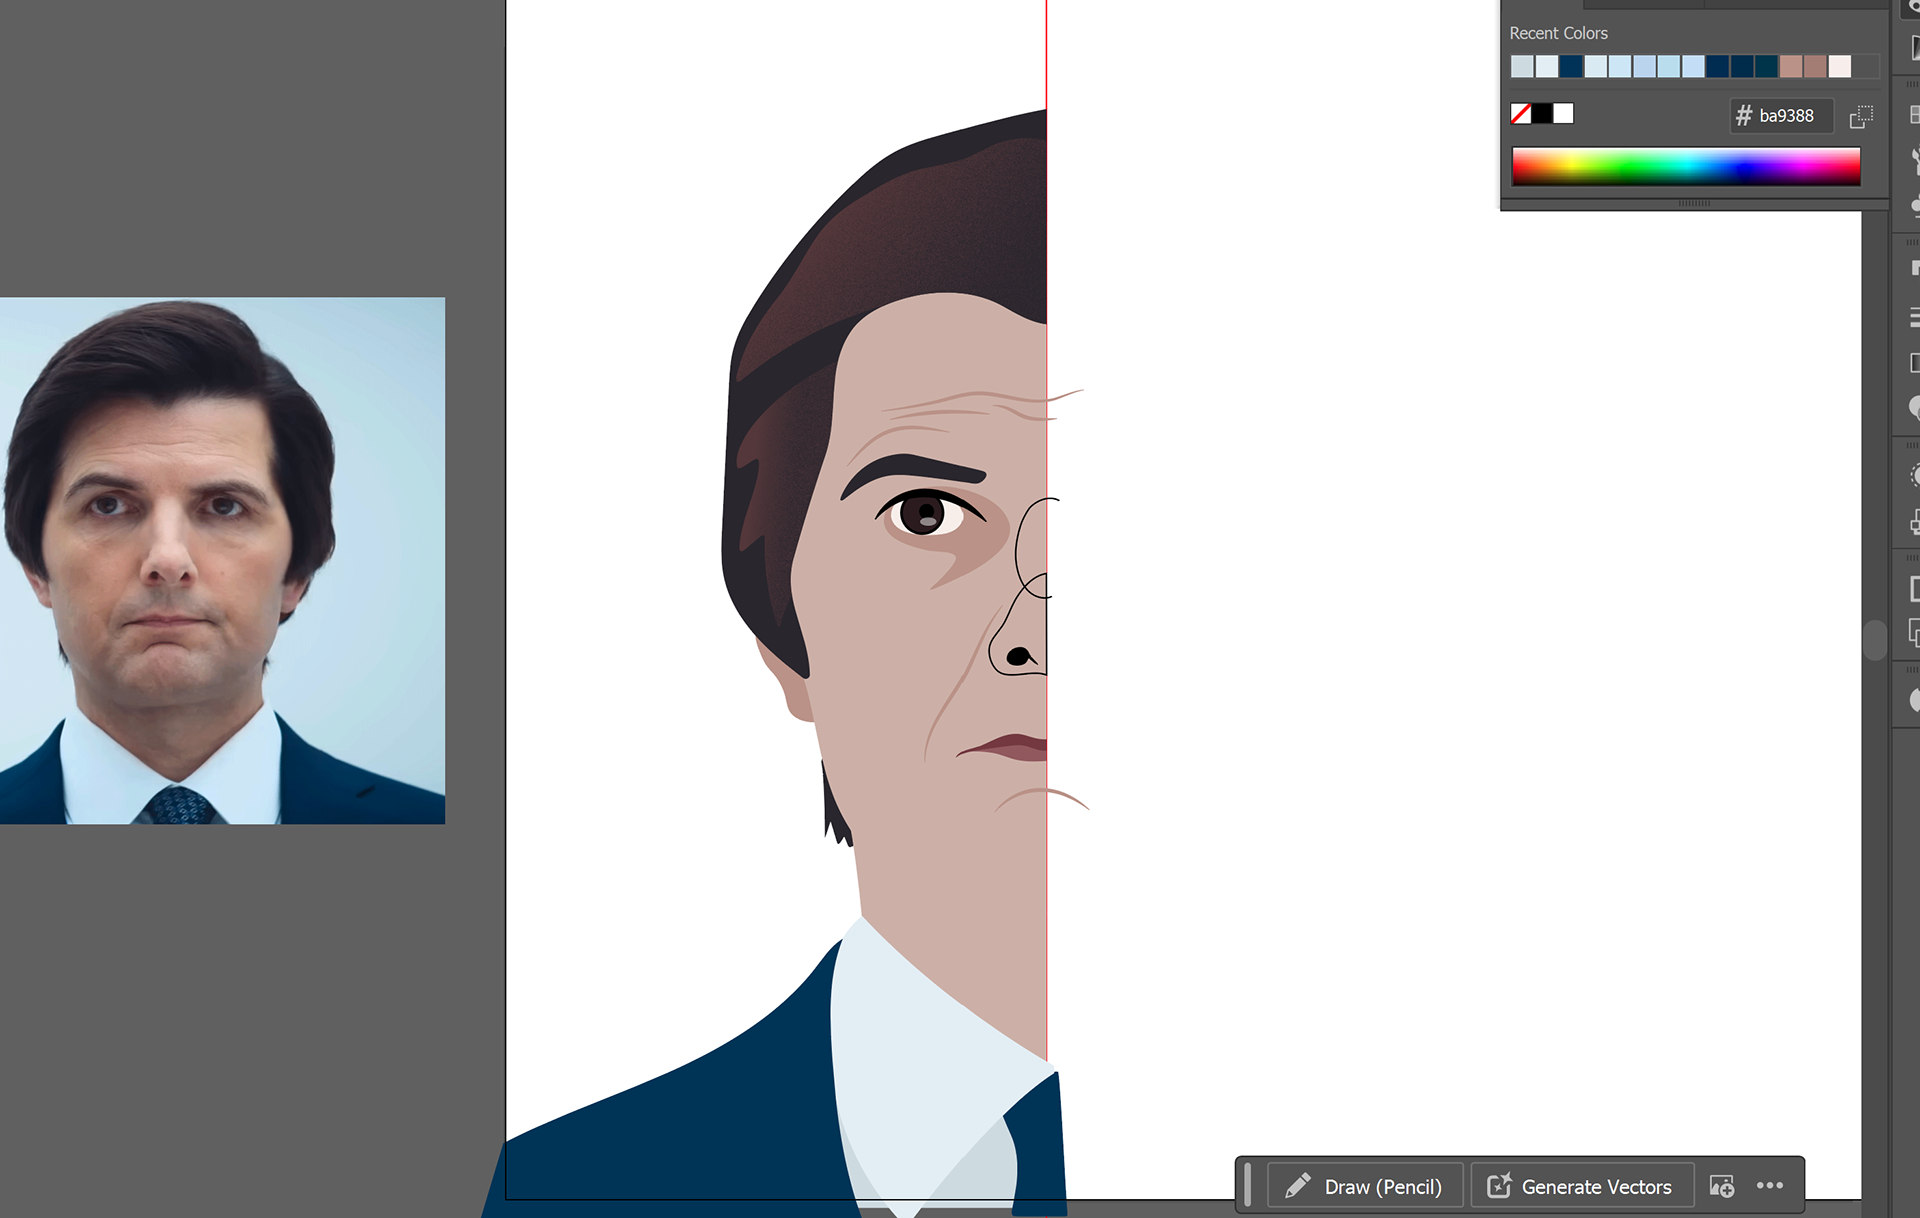Pick the black color swatch
The image size is (1920, 1218).
point(1542,114)
